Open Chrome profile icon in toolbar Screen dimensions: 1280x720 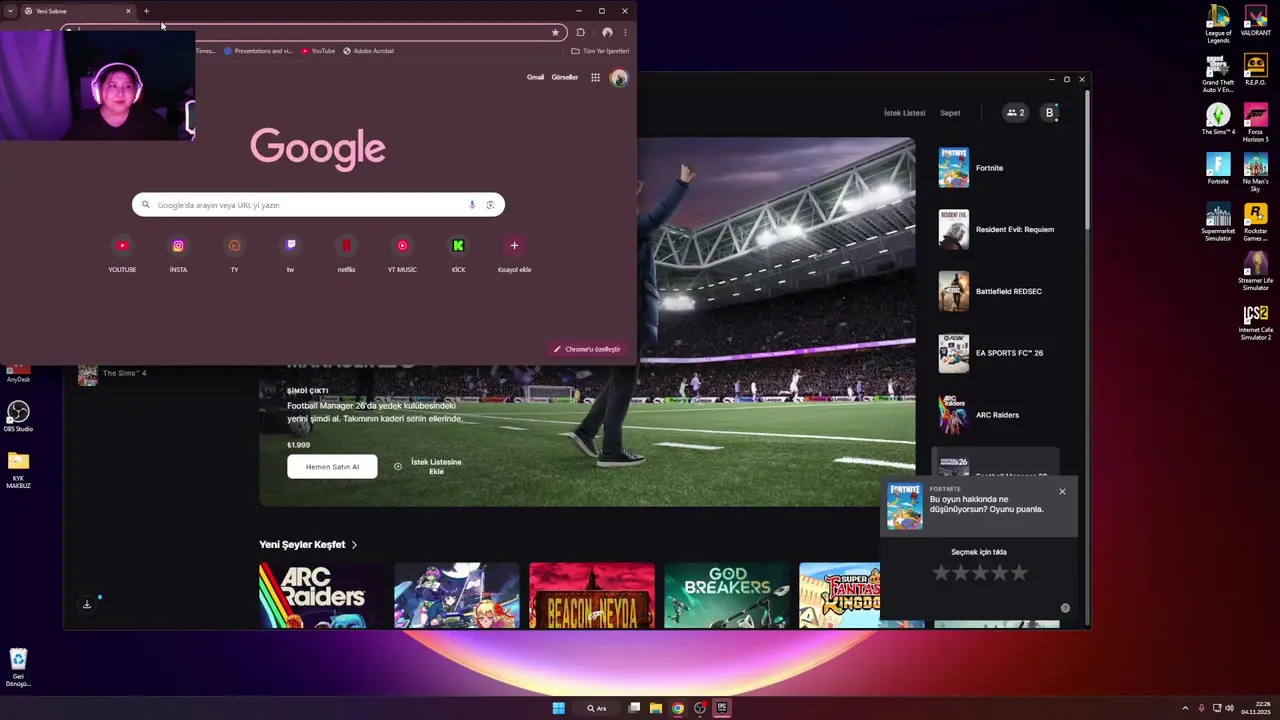(607, 32)
